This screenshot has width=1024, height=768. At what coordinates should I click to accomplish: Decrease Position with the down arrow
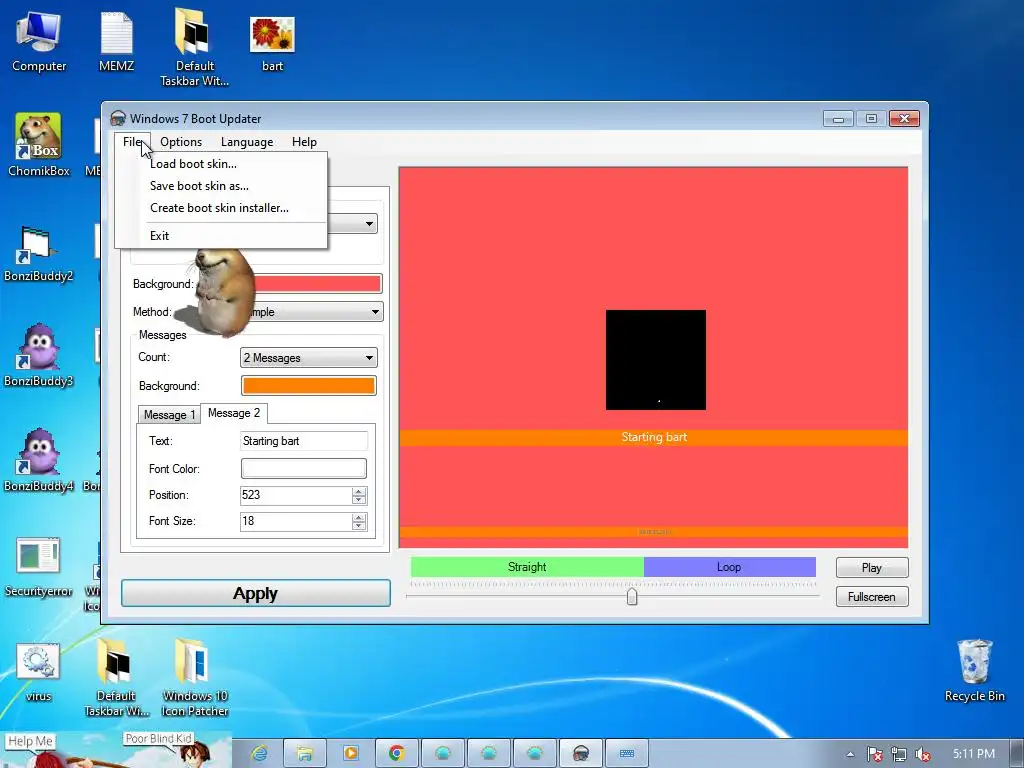coord(359,500)
